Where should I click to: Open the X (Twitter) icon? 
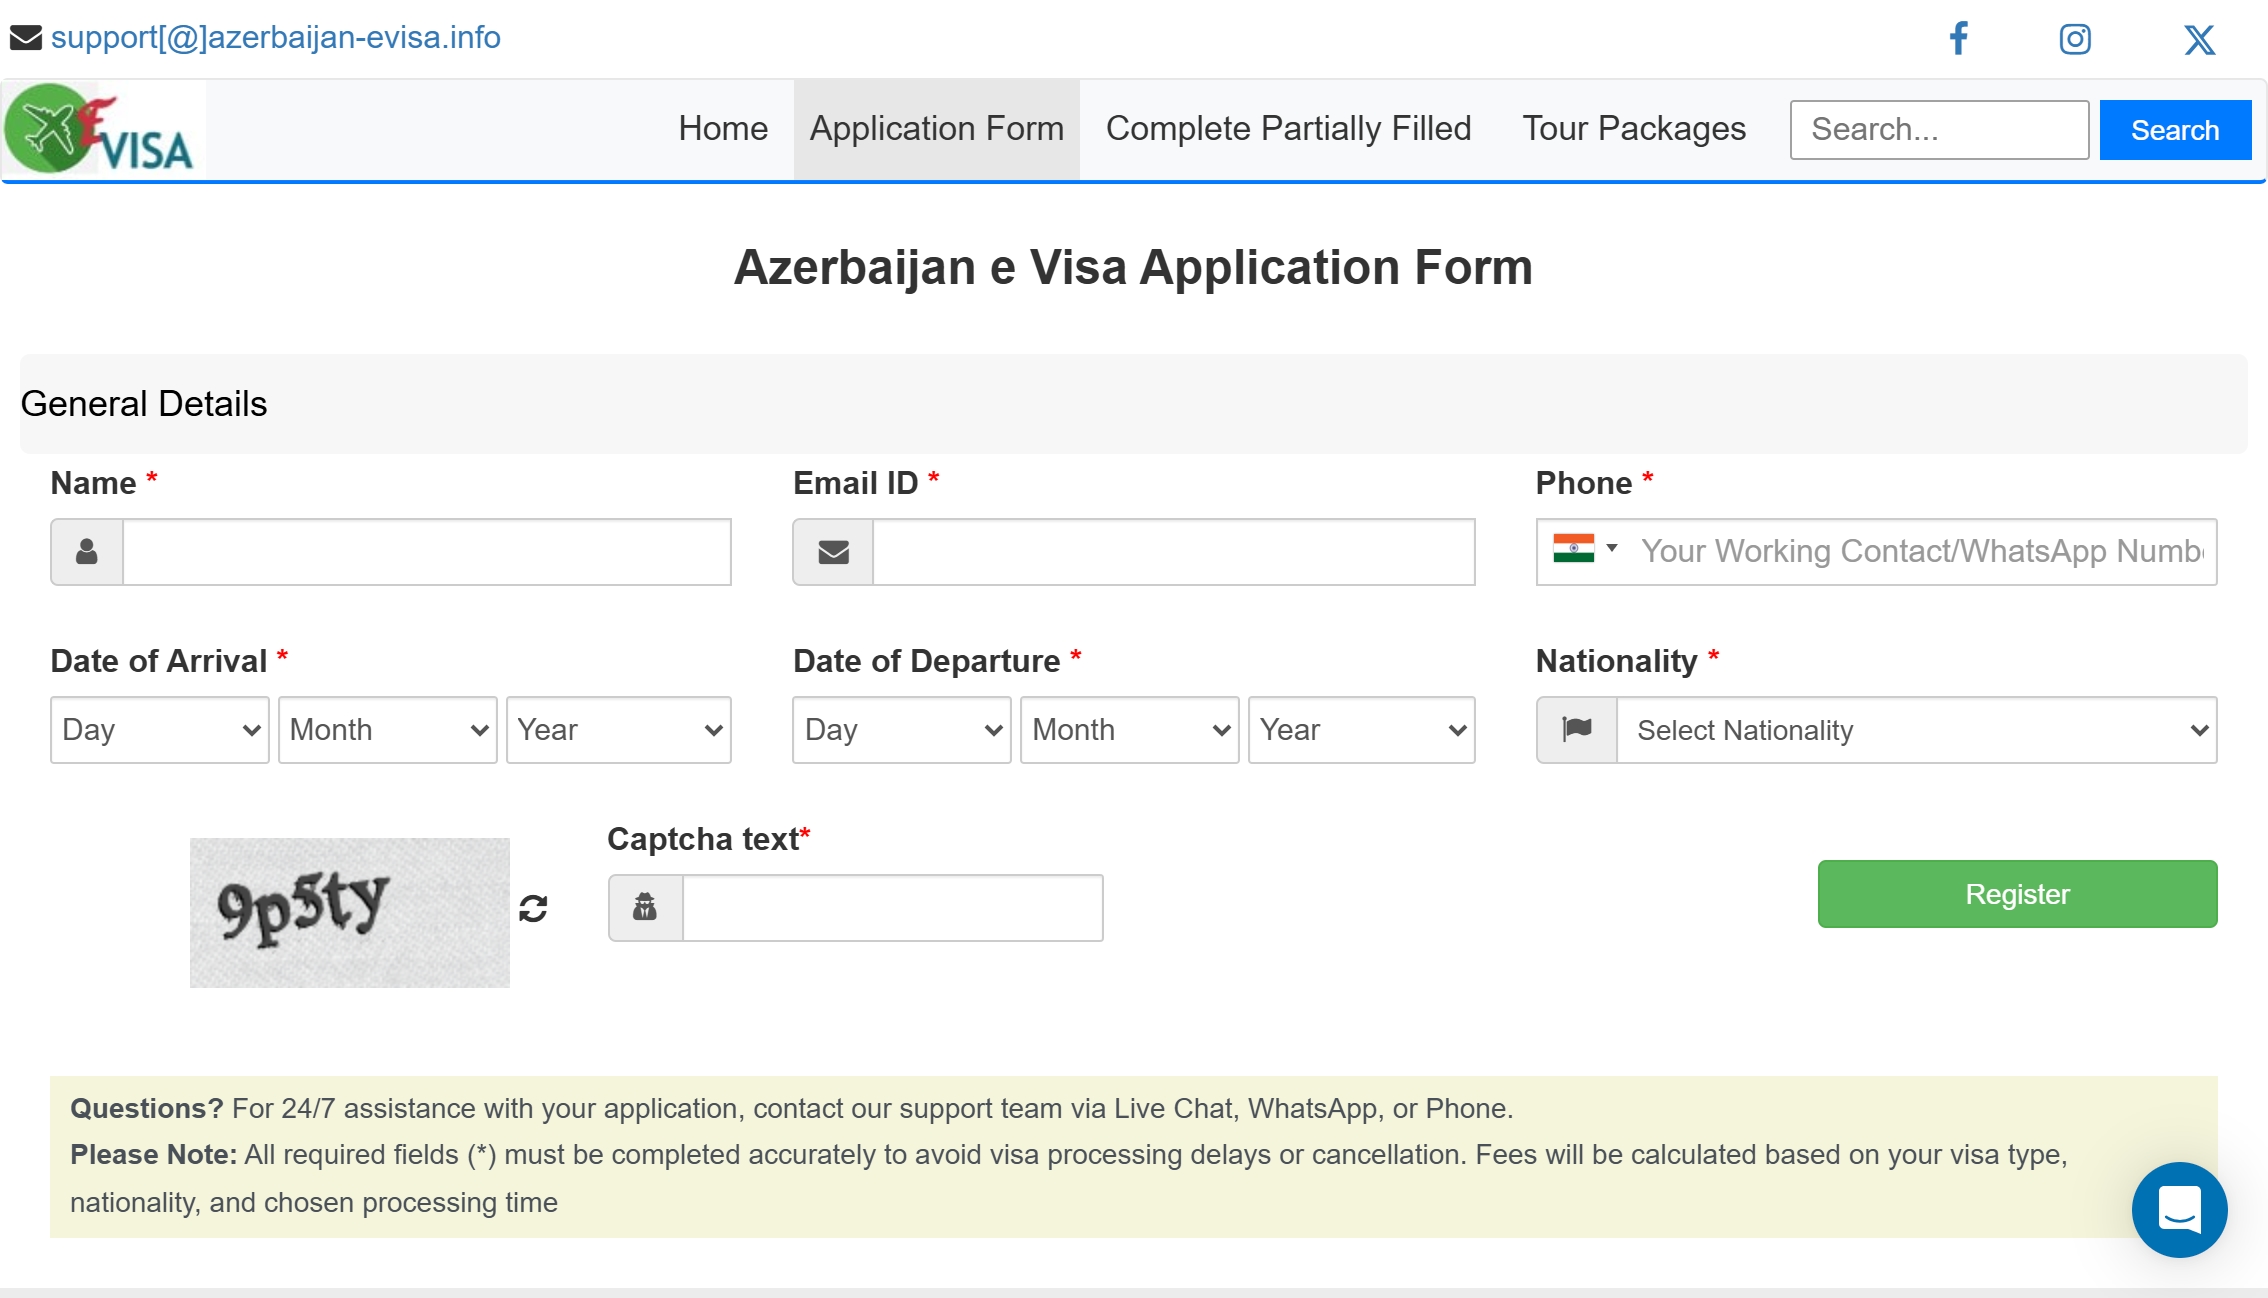click(2199, 39)
